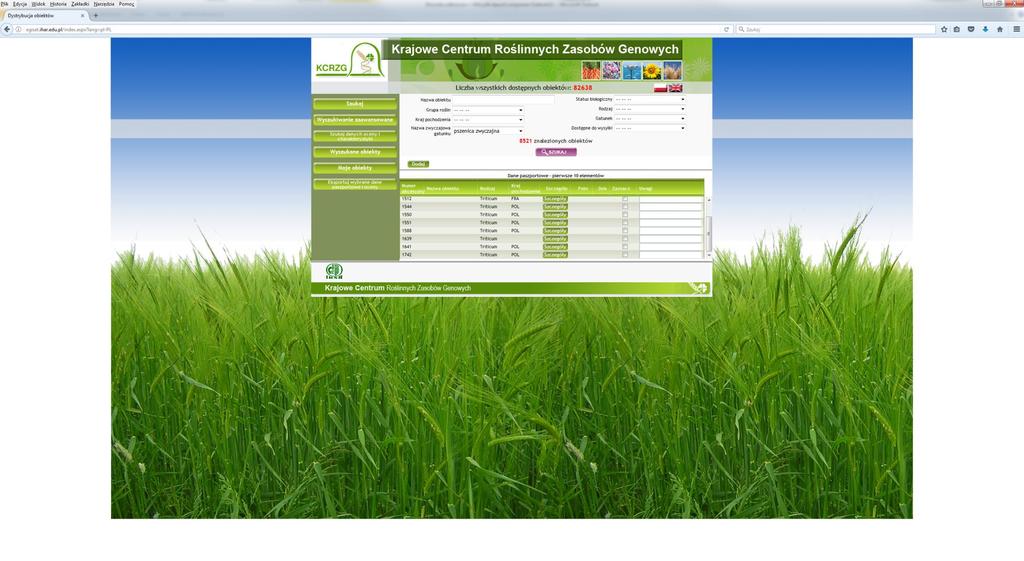Expand the Dostępne do wysyłki dropdown
The height and width of the screenshot is (561, 1024).
pos(650,128)
